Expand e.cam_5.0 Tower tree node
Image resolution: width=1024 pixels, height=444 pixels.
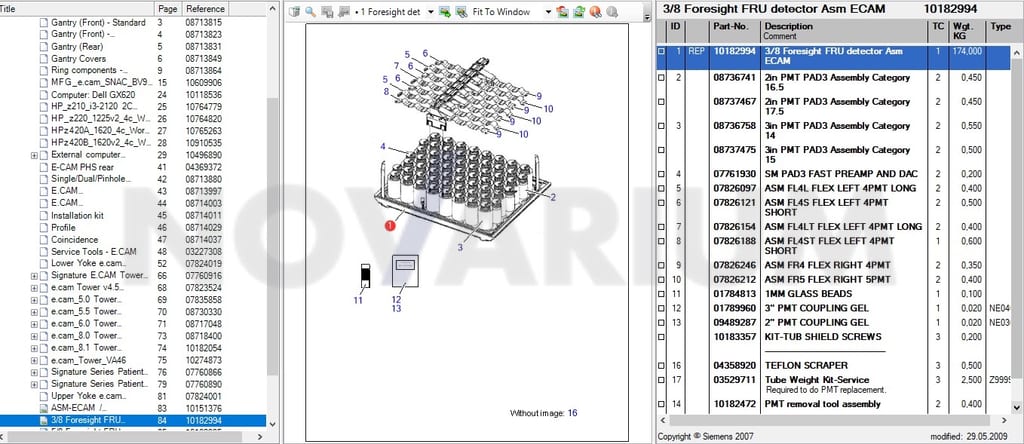point(34,300)
